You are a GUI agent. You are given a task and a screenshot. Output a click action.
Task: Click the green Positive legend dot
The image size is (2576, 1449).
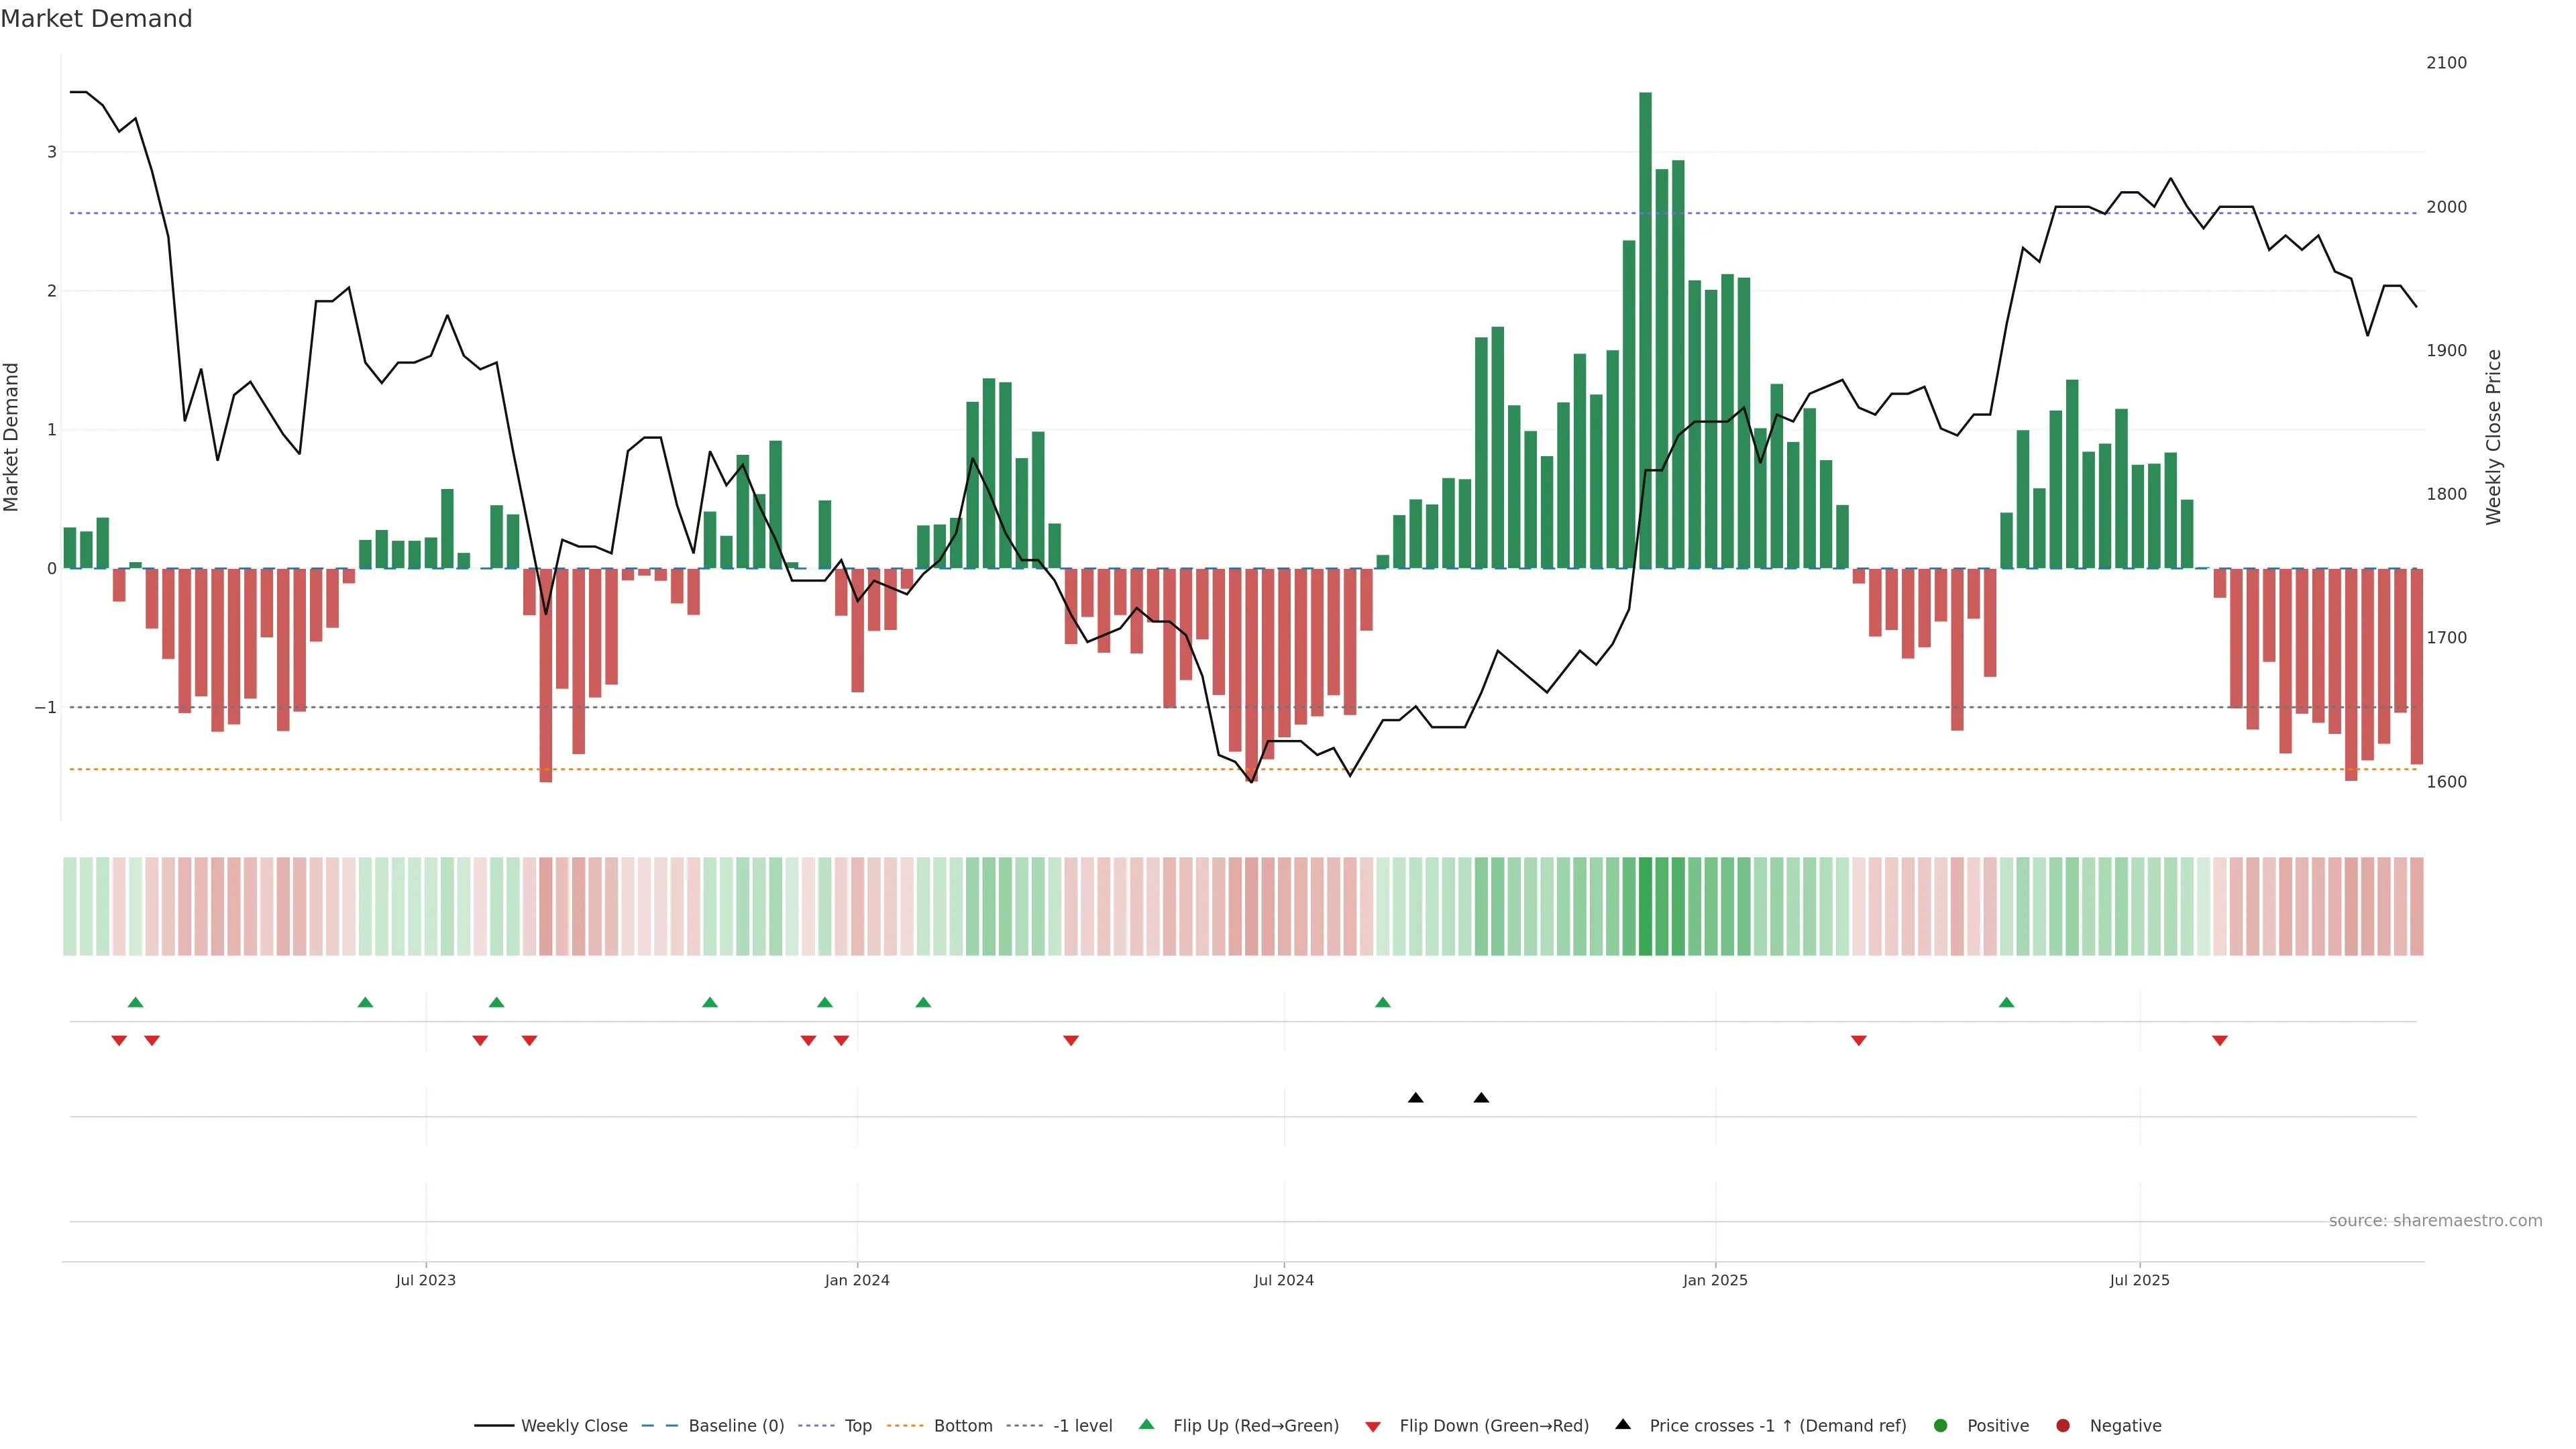[x=1941, y=1426]
